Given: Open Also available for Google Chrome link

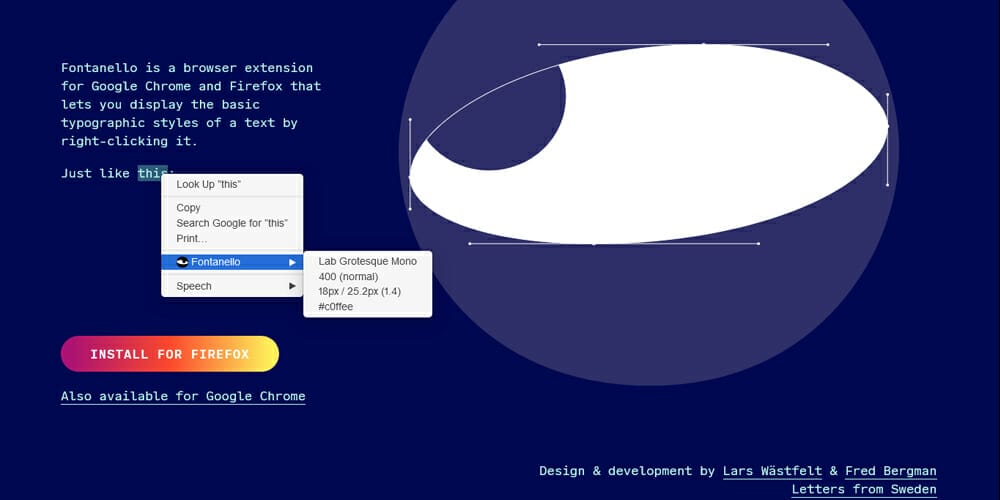Looking at the screenshot, I should [183, 396].
